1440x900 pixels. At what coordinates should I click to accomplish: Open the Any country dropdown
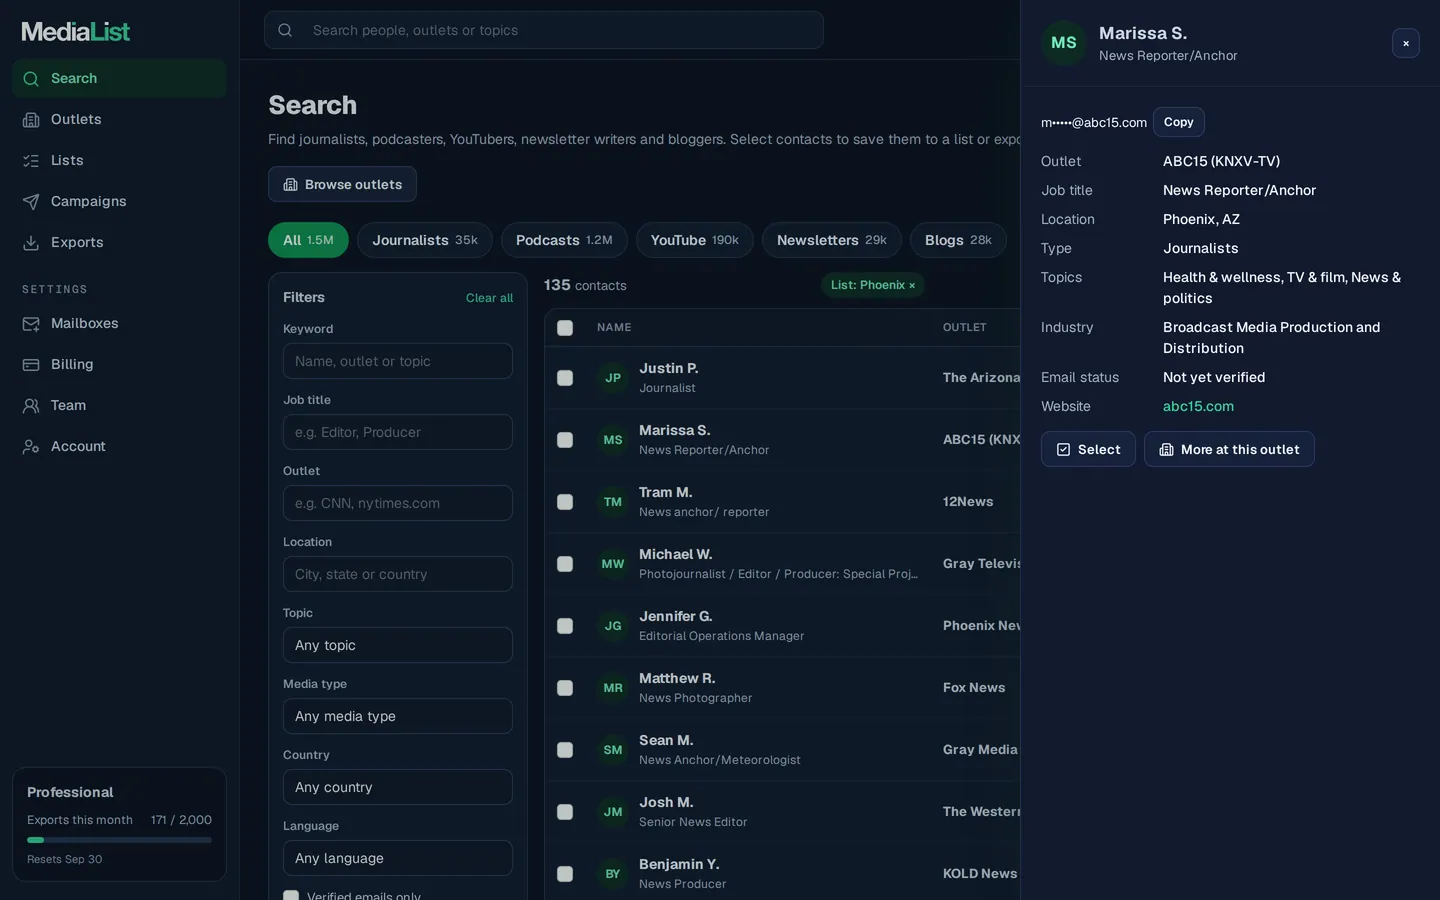(398, 787)
